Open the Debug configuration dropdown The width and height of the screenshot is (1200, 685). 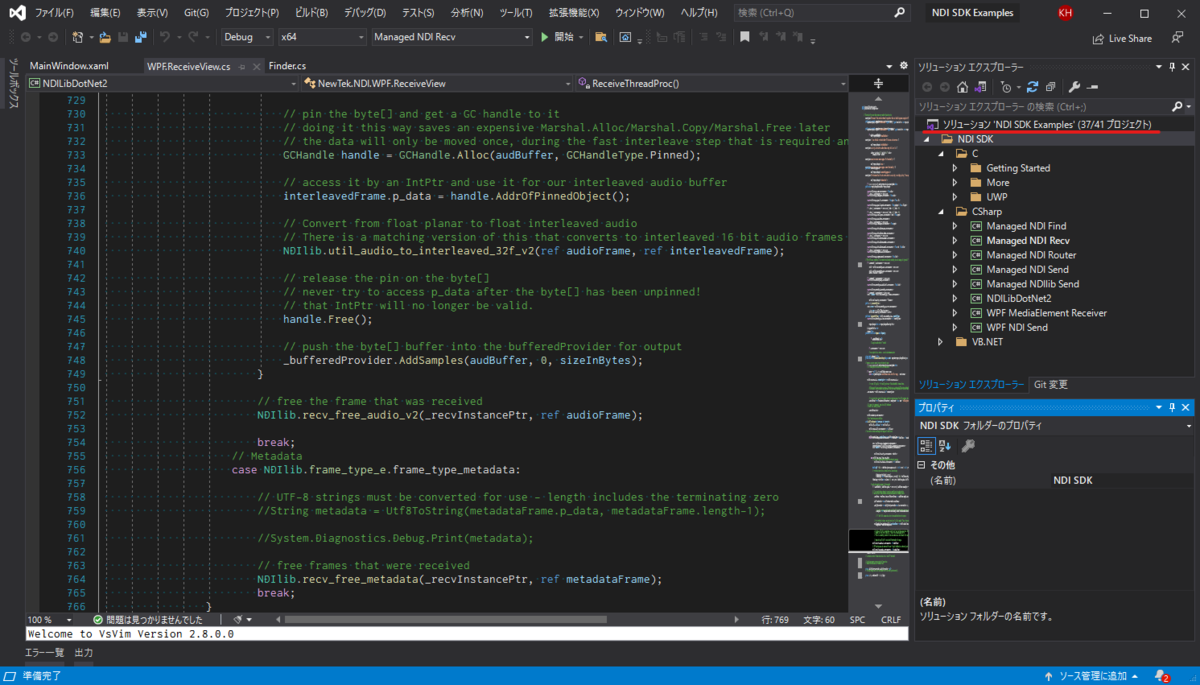[247, 37]
